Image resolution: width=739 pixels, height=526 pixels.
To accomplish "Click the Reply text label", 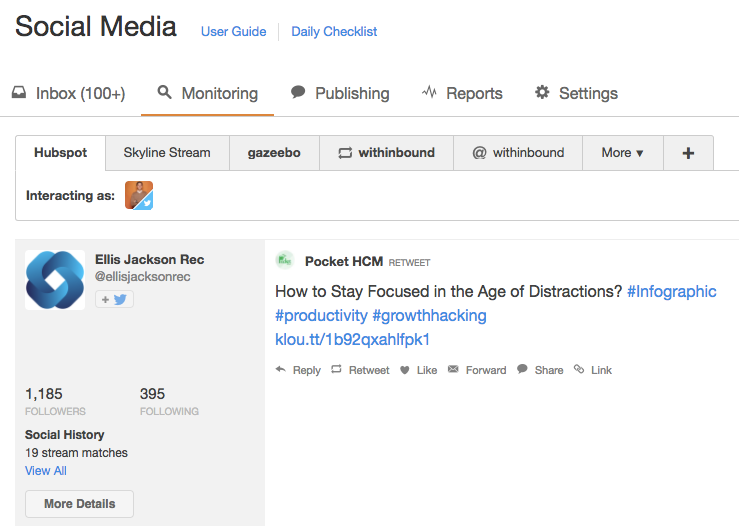I will [x=307, y=370].
